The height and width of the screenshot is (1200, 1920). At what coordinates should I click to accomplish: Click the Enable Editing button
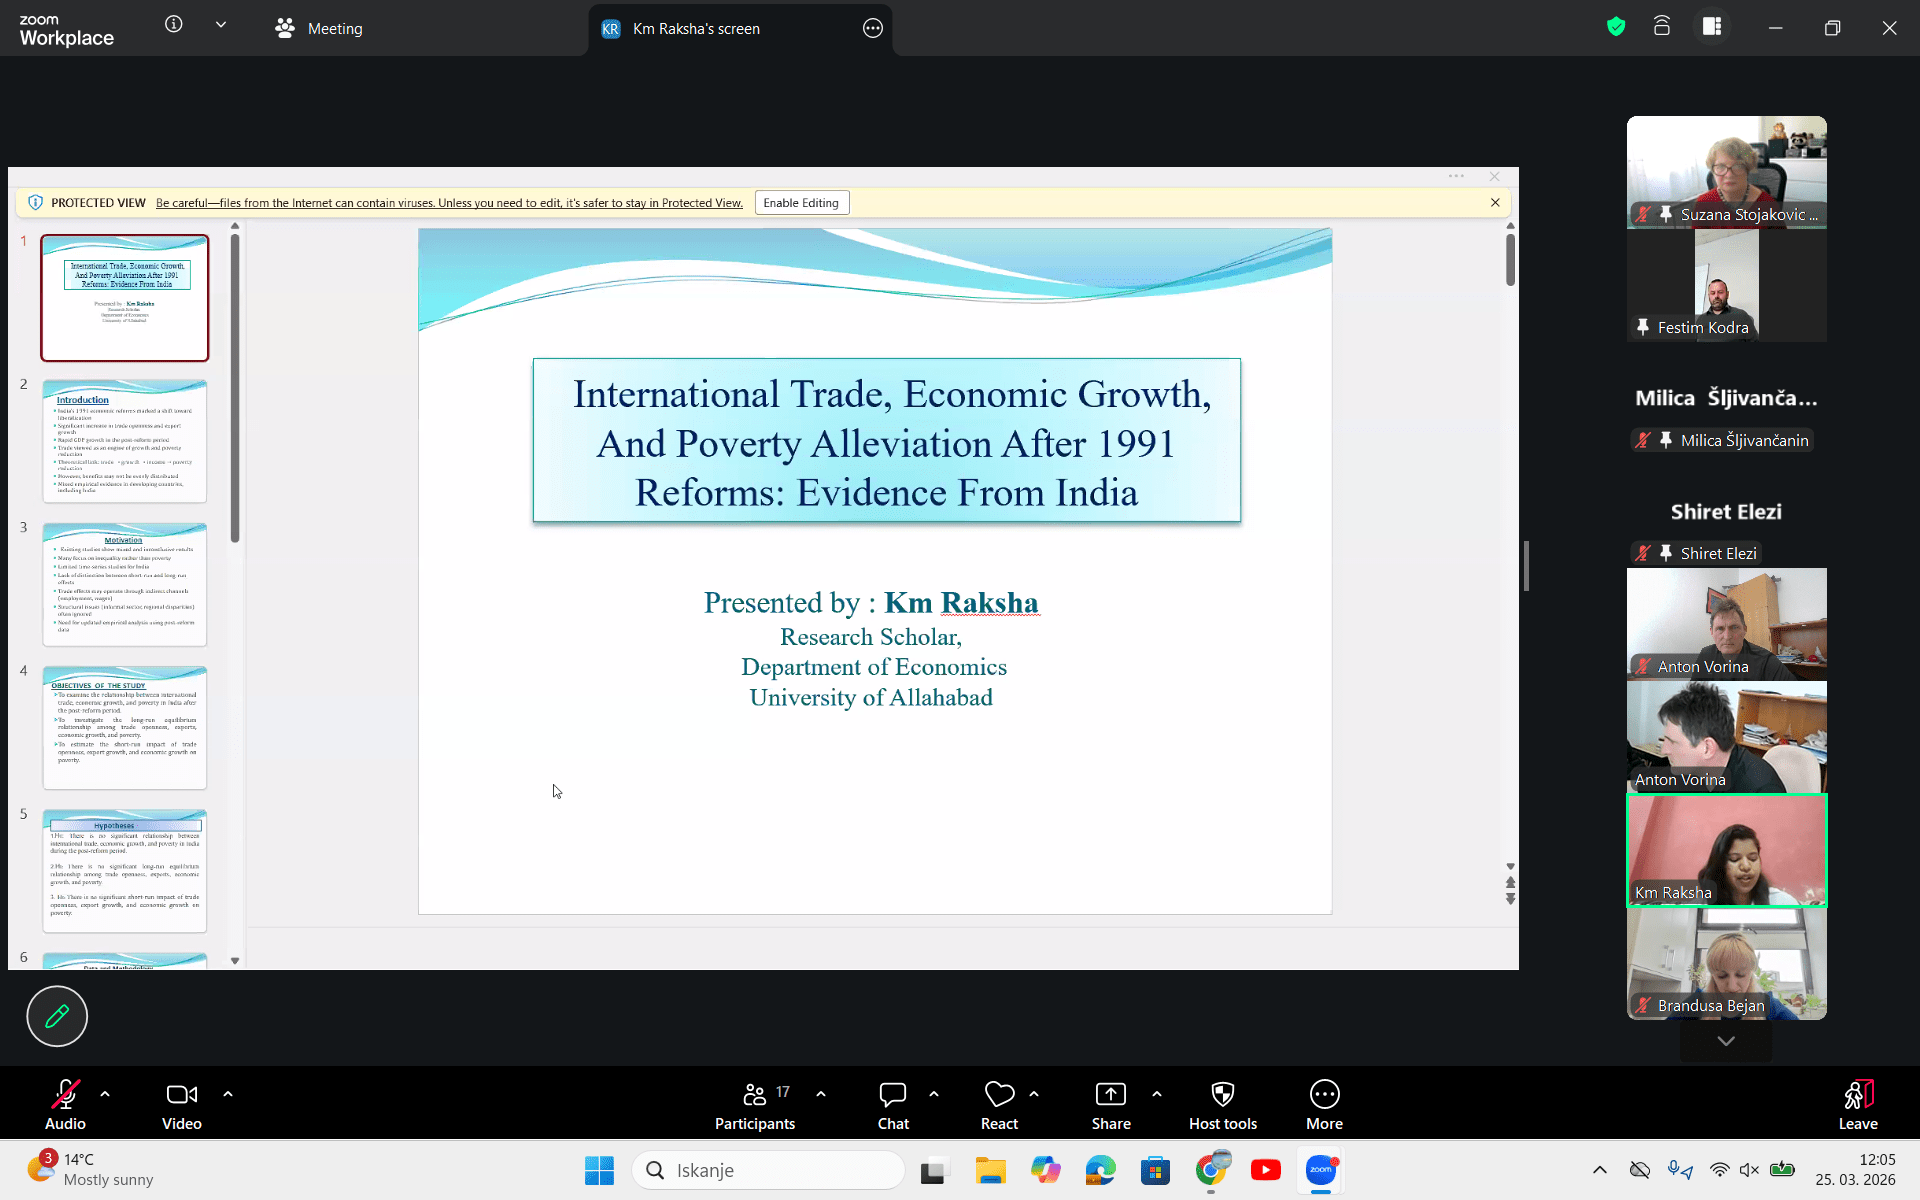pos(801,203)
